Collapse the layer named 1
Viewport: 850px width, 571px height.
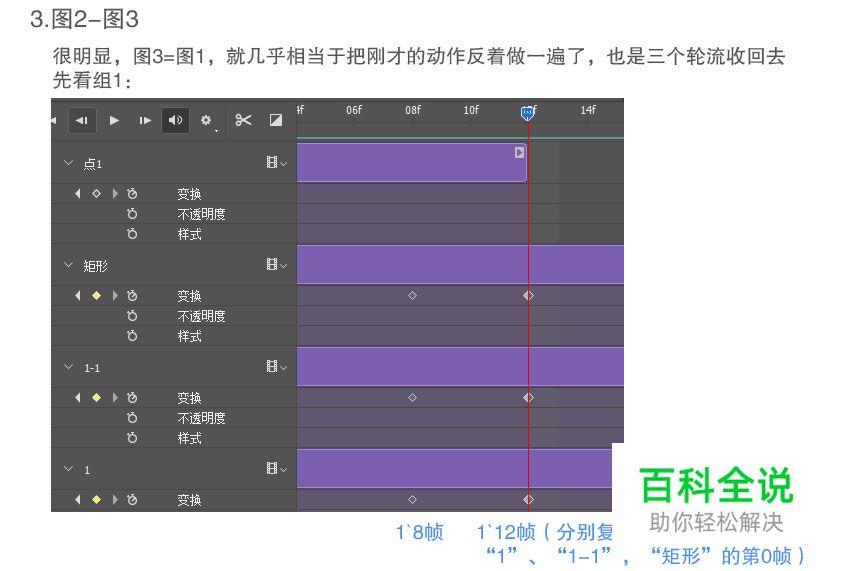tap(68, 469)
